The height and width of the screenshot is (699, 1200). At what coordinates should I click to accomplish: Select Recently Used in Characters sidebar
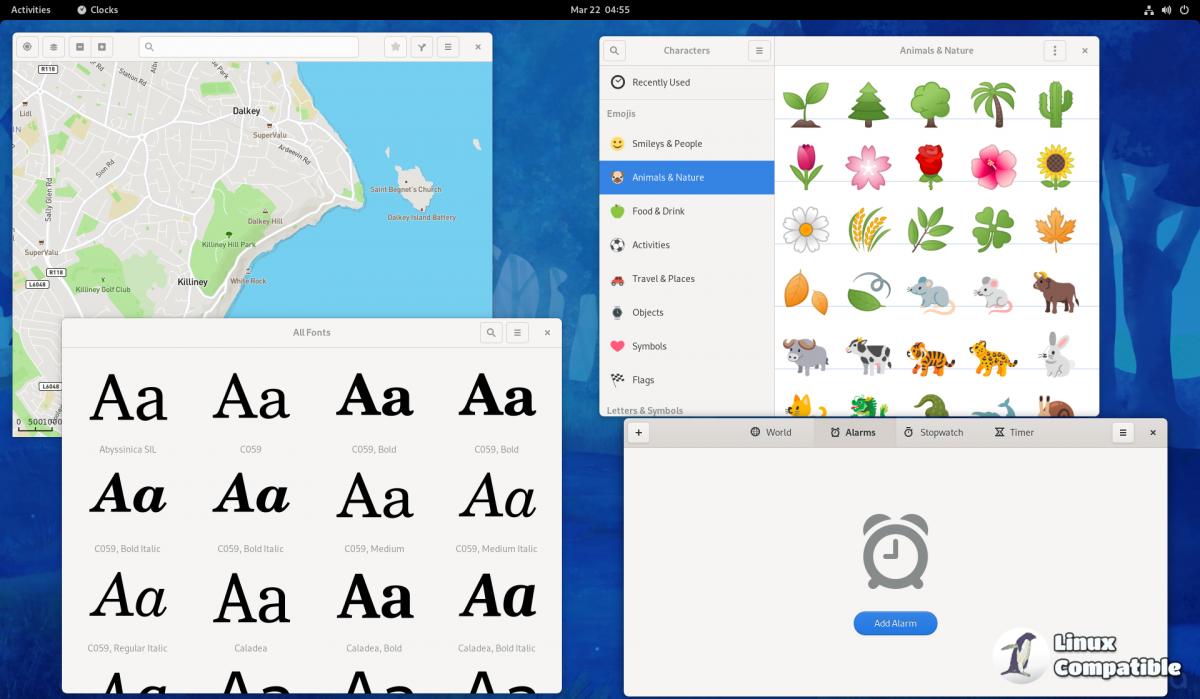(687, 82)
